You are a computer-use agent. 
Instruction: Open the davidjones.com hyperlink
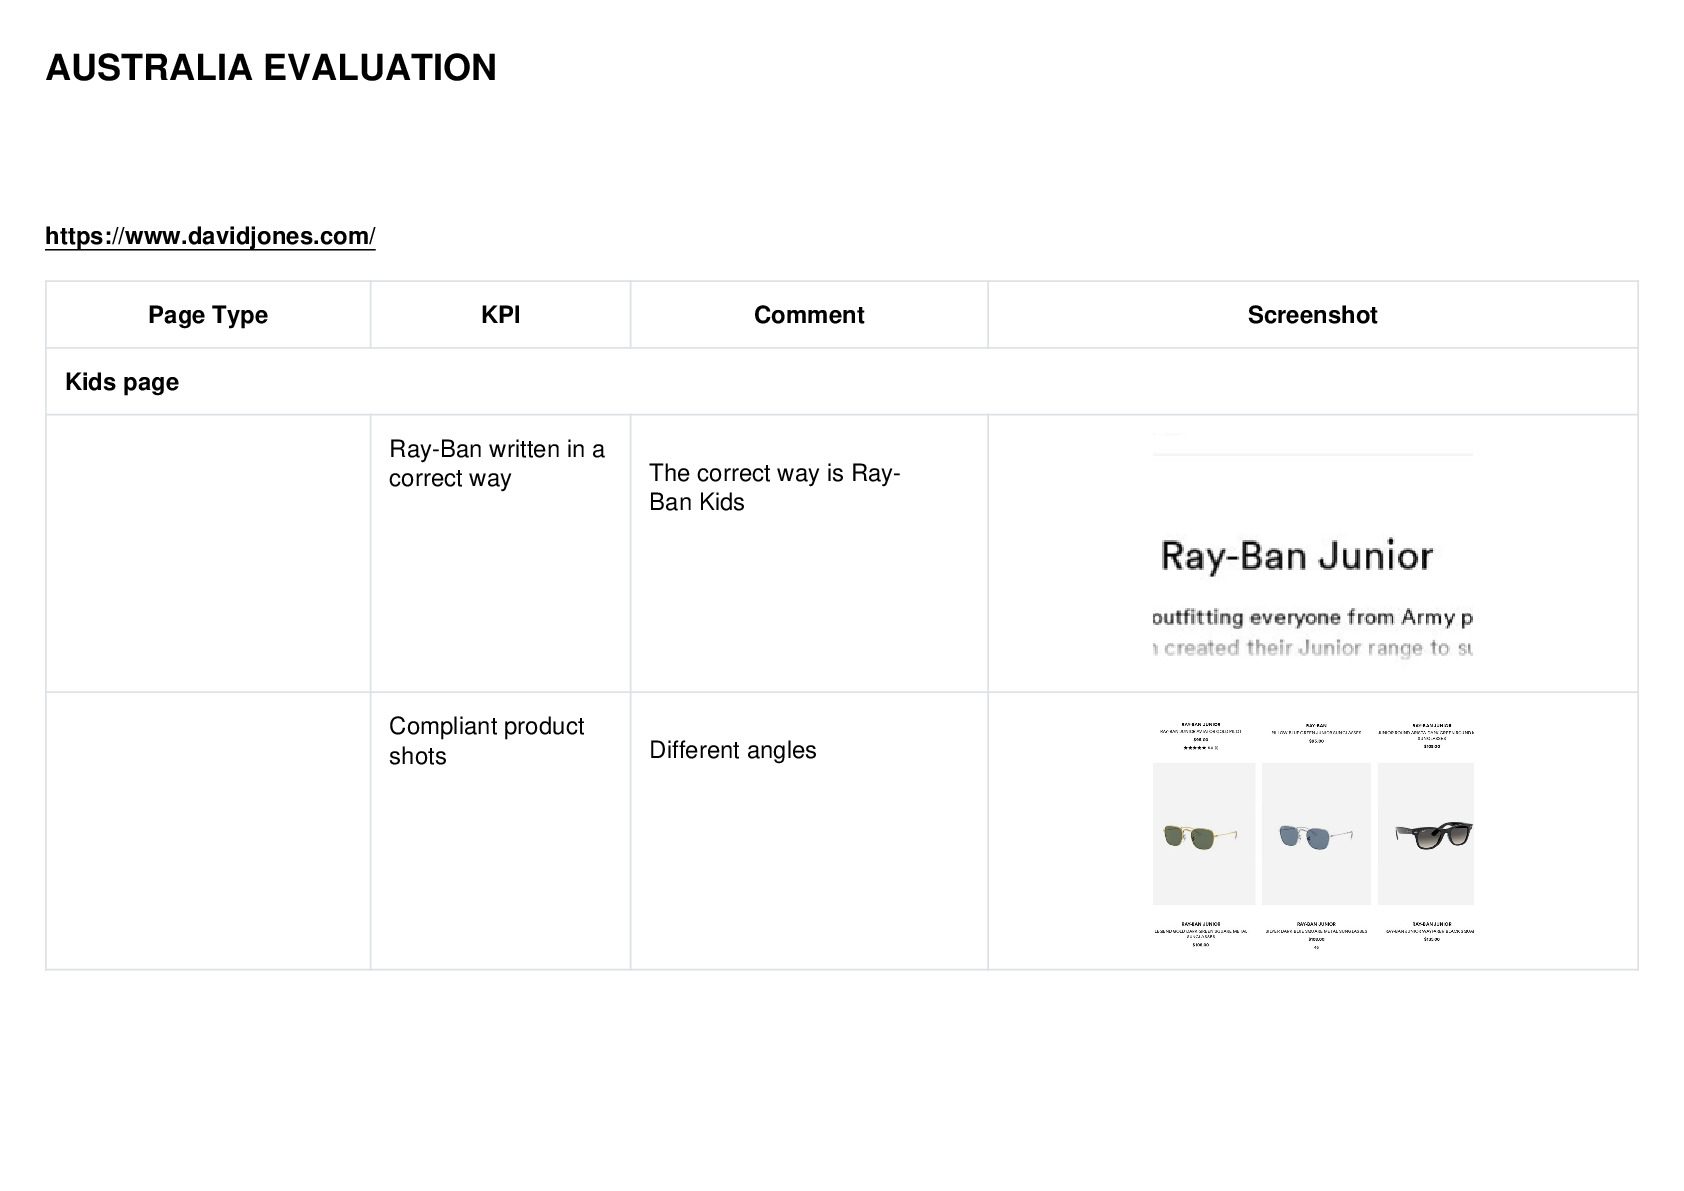click(x=210, y=236)
